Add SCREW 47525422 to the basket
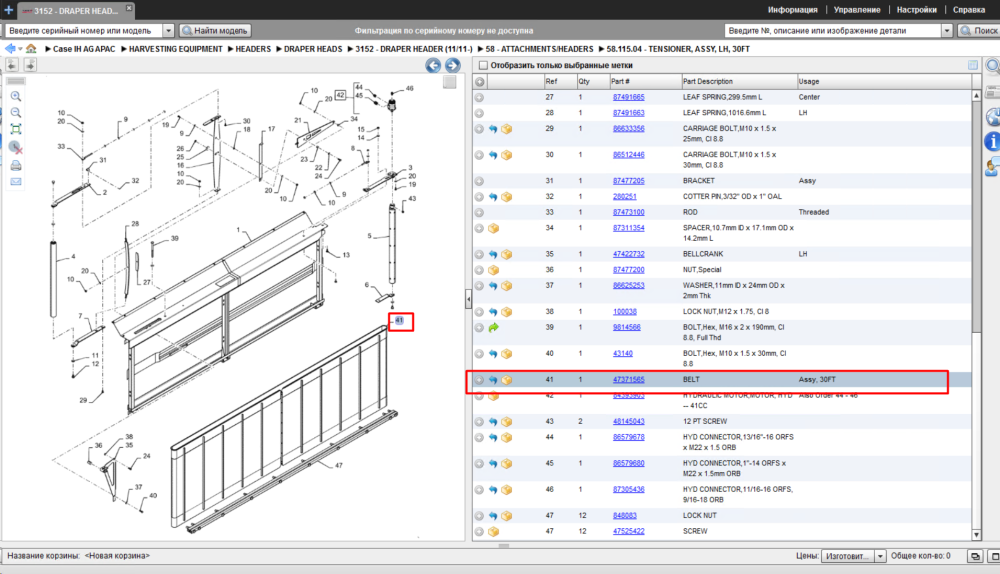The image size is (1000, 574). [493, 532]
